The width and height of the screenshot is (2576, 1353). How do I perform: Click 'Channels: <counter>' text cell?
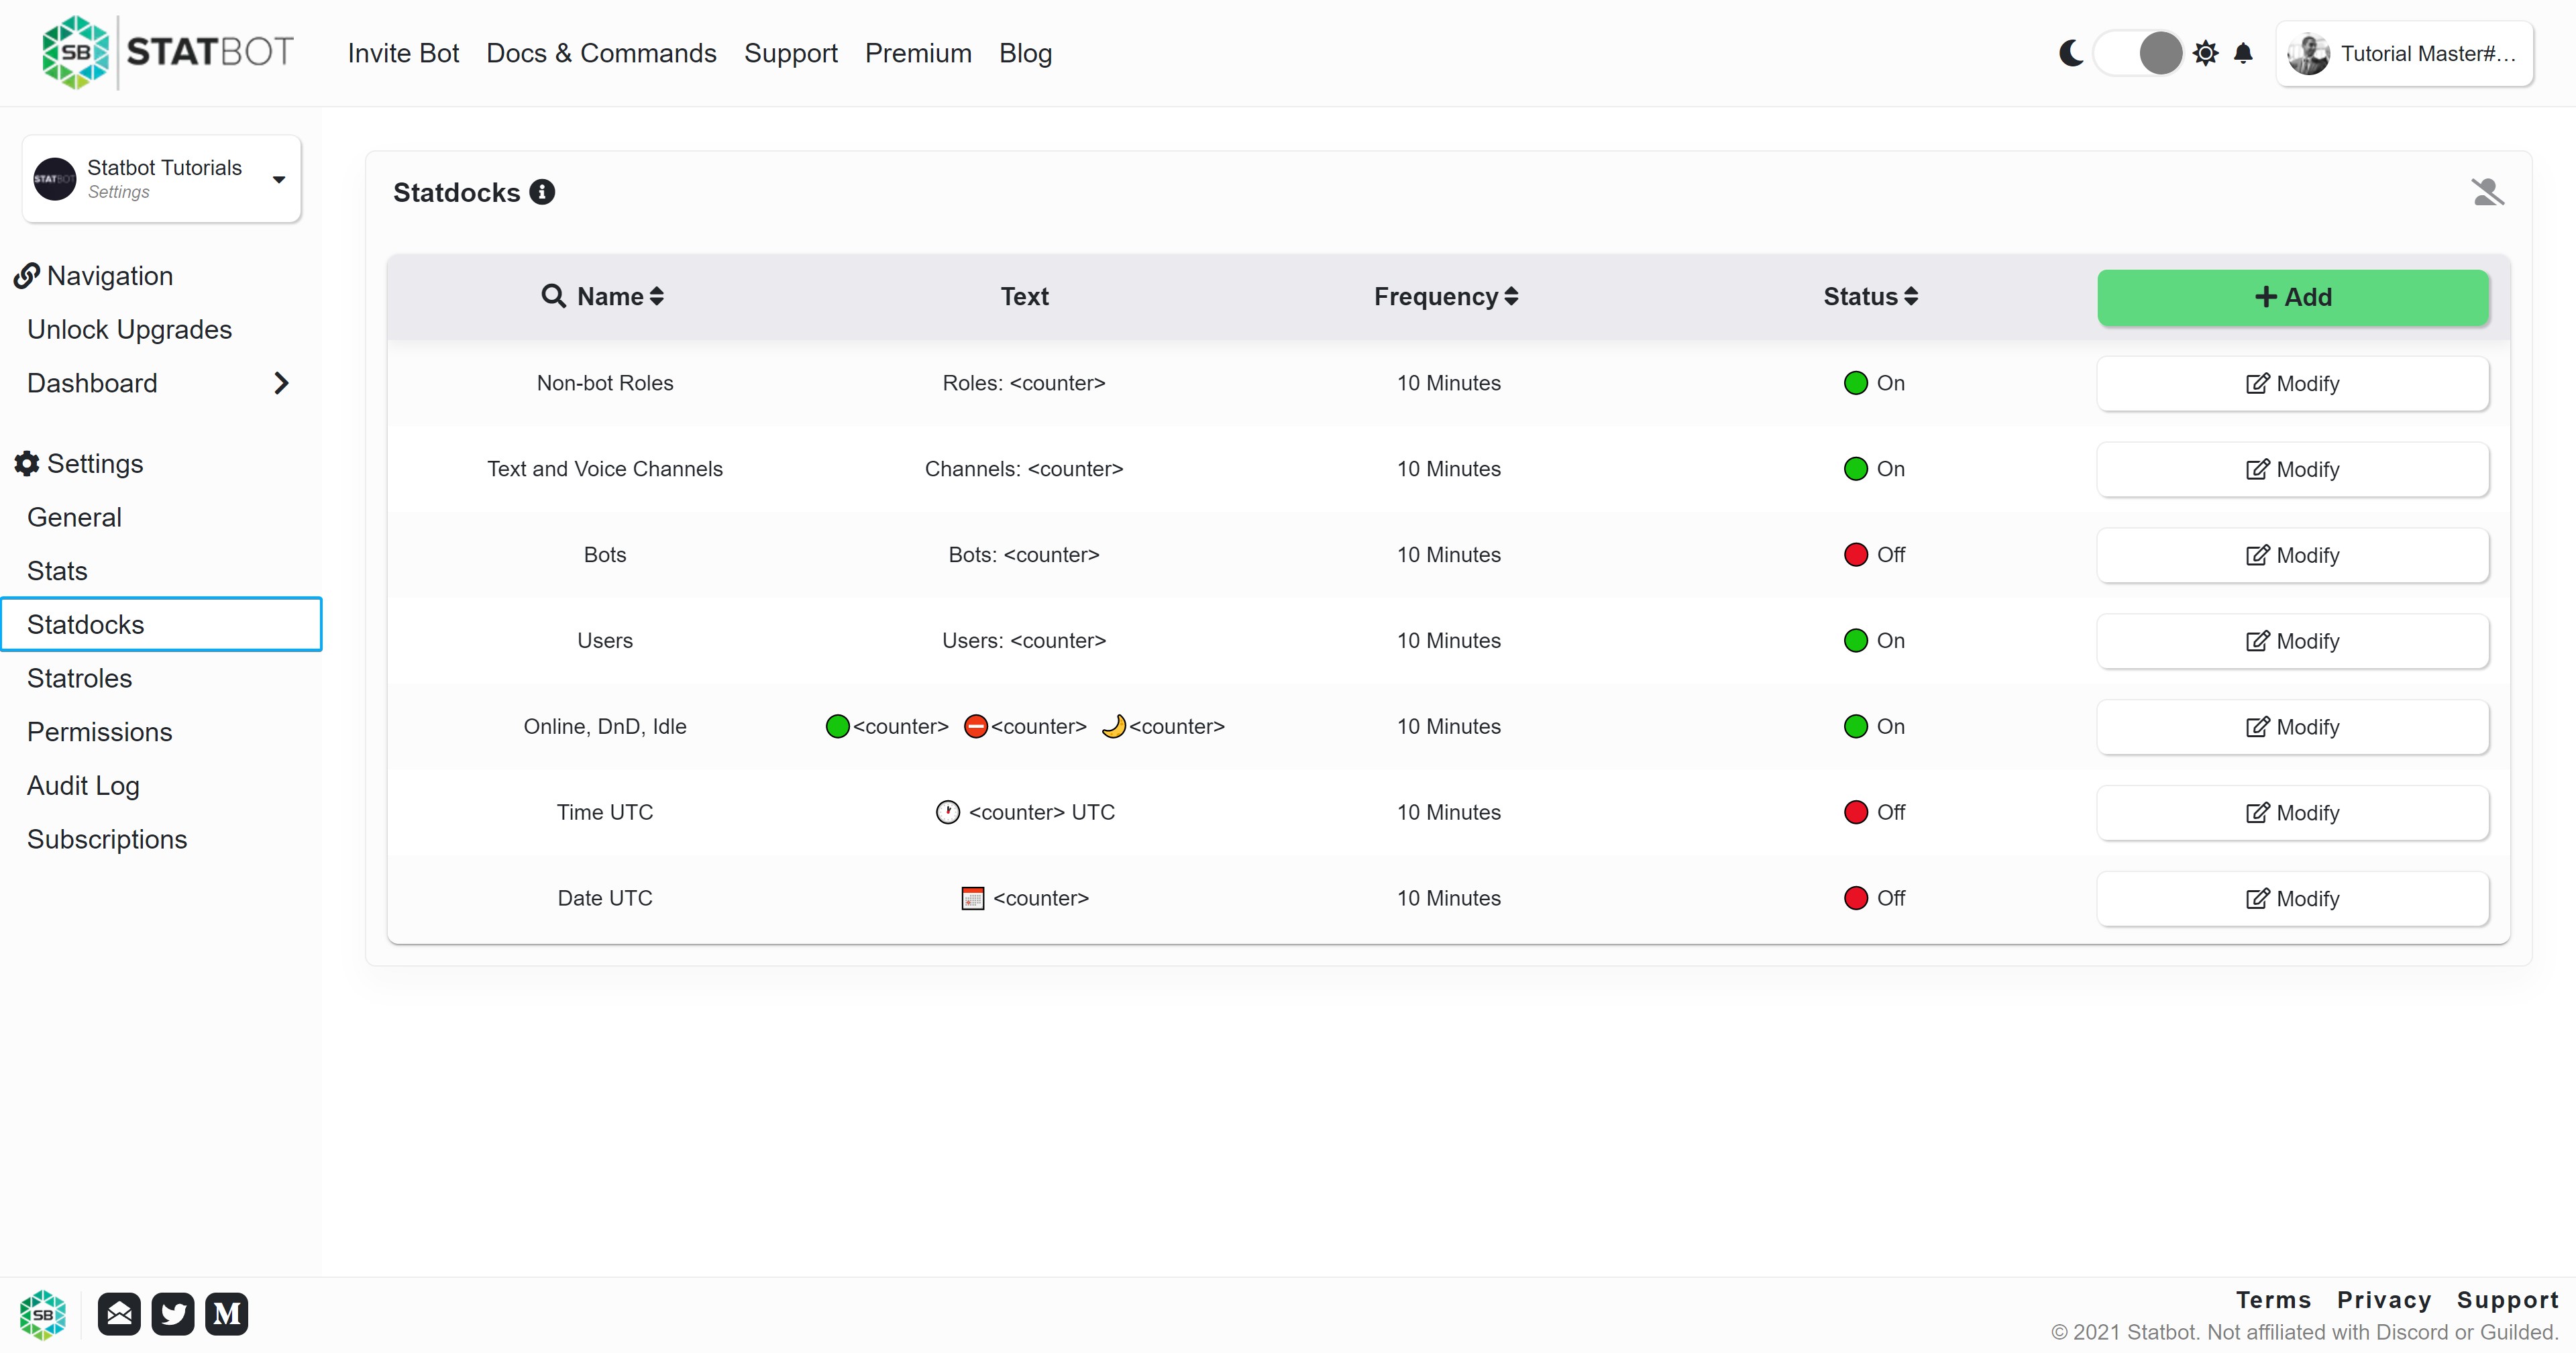click(1024, 469)
